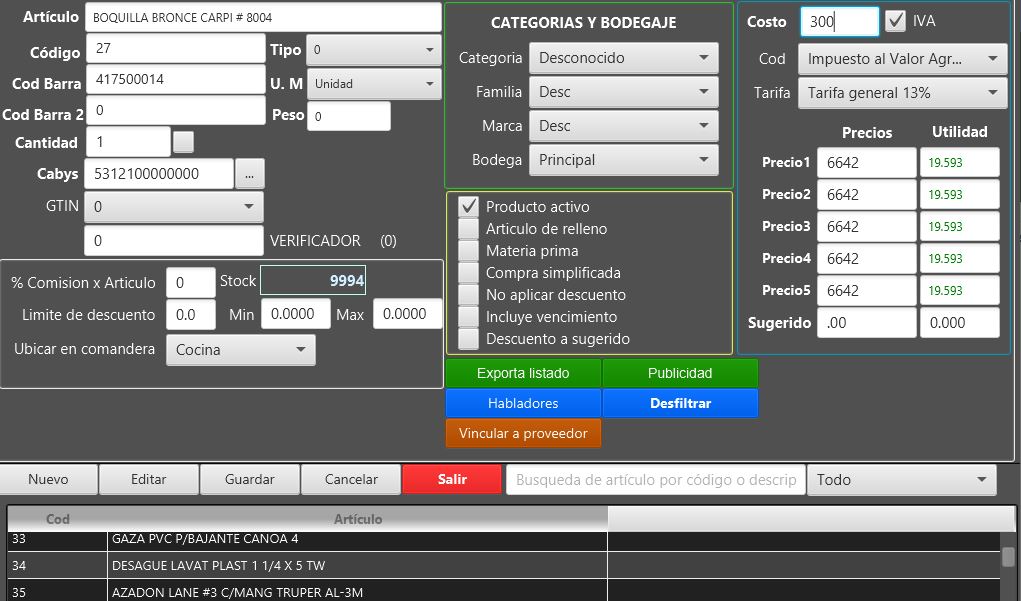Check No aplicar descuento
Screen dimensions: 1021x601
(x=468, y=295)
